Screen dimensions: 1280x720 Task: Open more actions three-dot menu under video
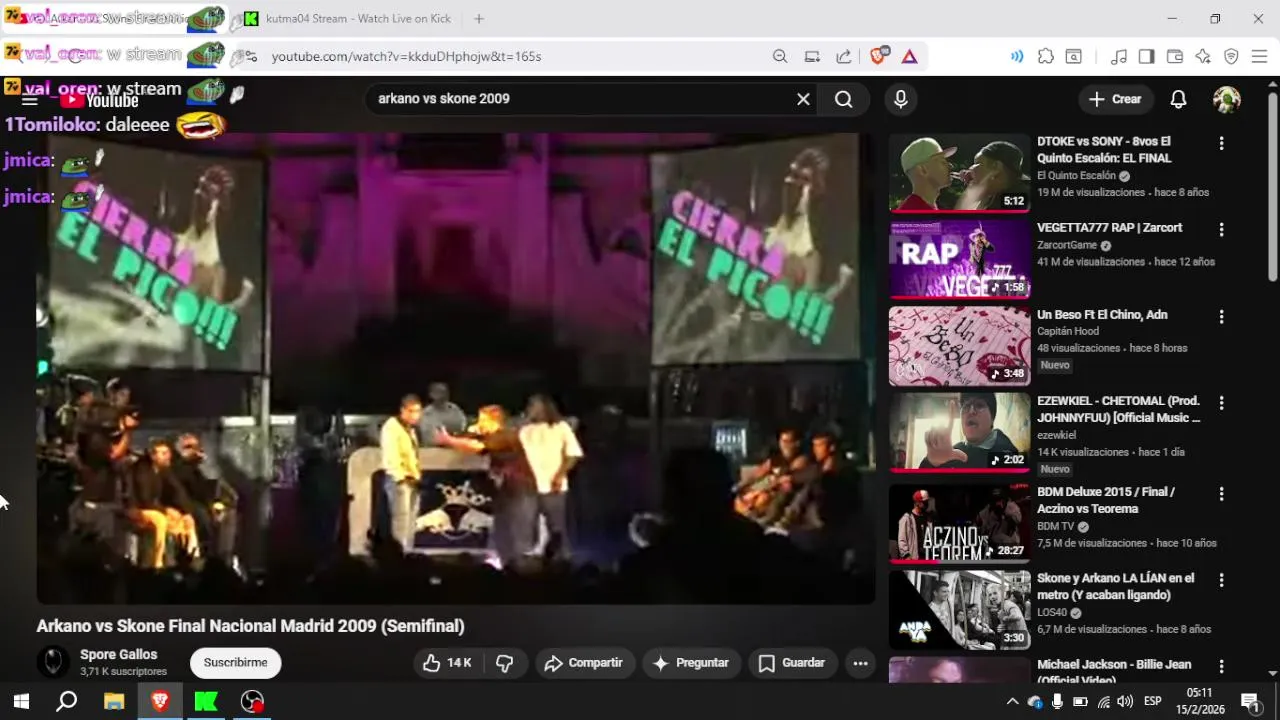[x=860, y=663]
